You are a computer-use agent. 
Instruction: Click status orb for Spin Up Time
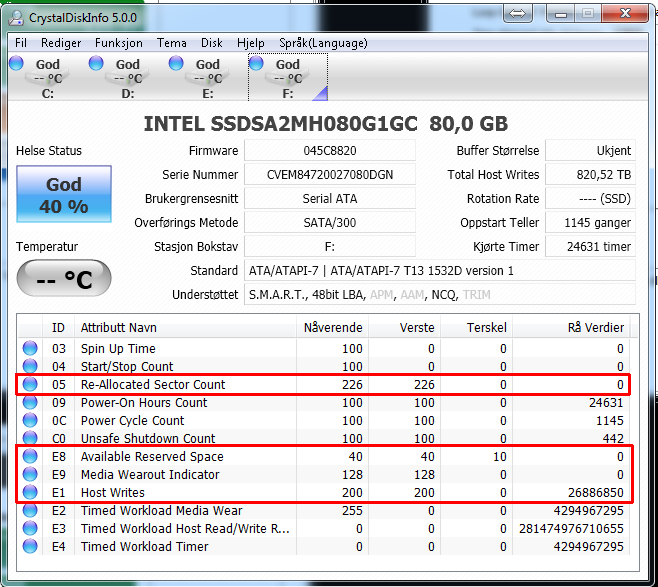30,348
